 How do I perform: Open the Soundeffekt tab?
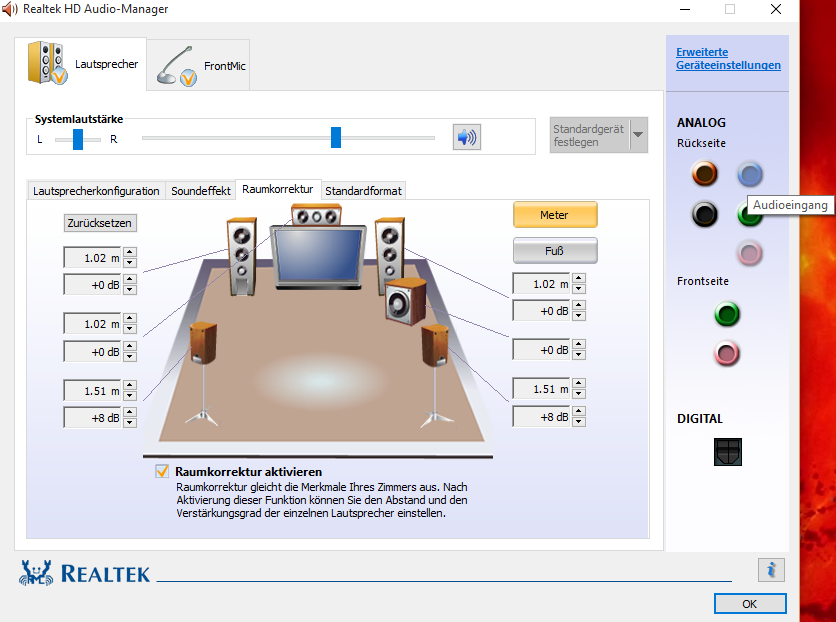200,191
